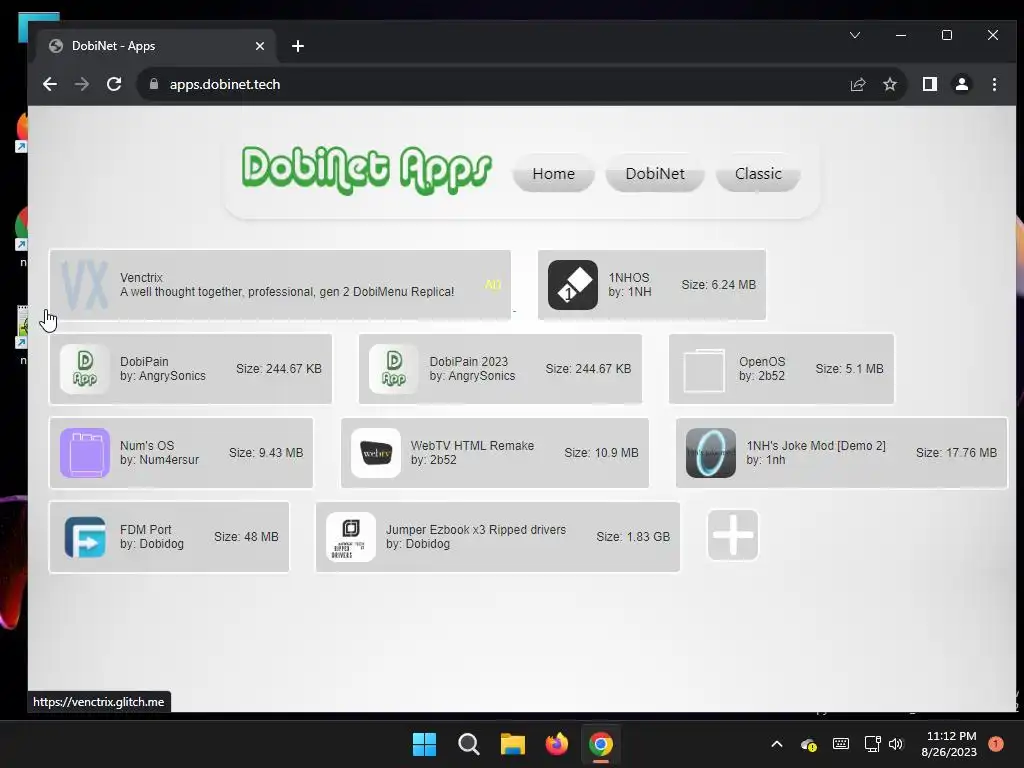Click the Chrome profile avatar icon
The width and height of the screenshot is (1024, 768).
[x=962, y=84]
